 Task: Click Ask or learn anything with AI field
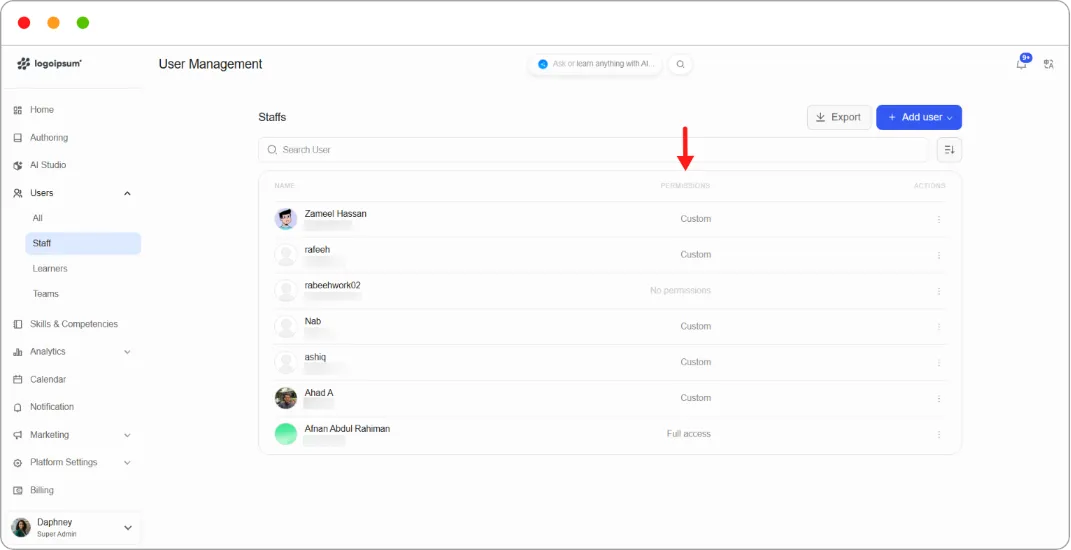[x=596, y=64]
